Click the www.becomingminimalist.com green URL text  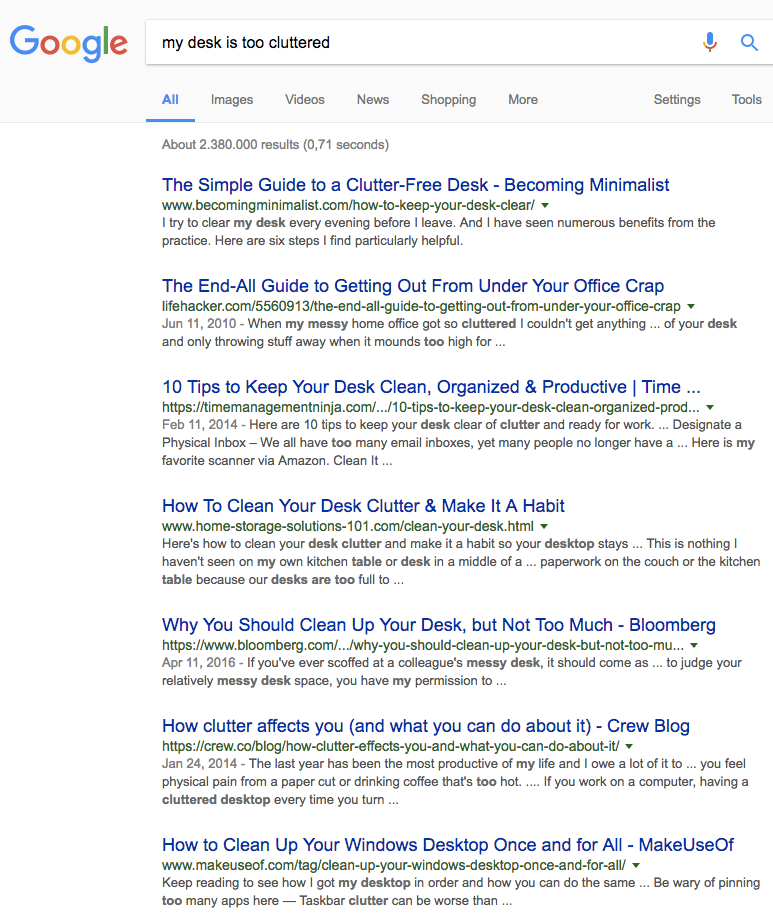(x=348, y=205)
